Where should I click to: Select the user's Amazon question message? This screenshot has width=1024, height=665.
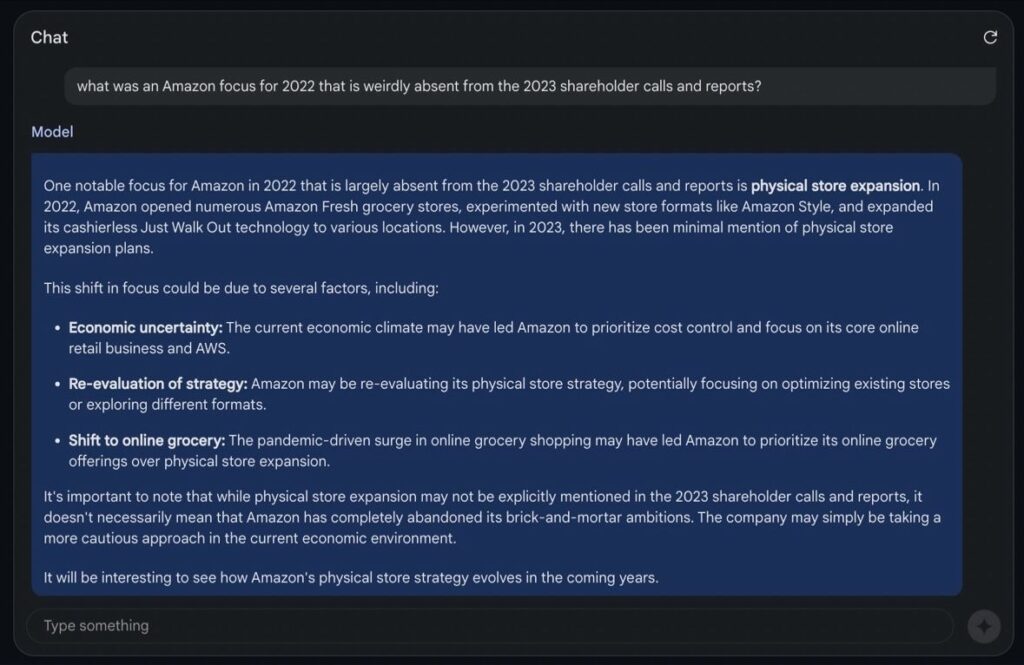(419, 86)
